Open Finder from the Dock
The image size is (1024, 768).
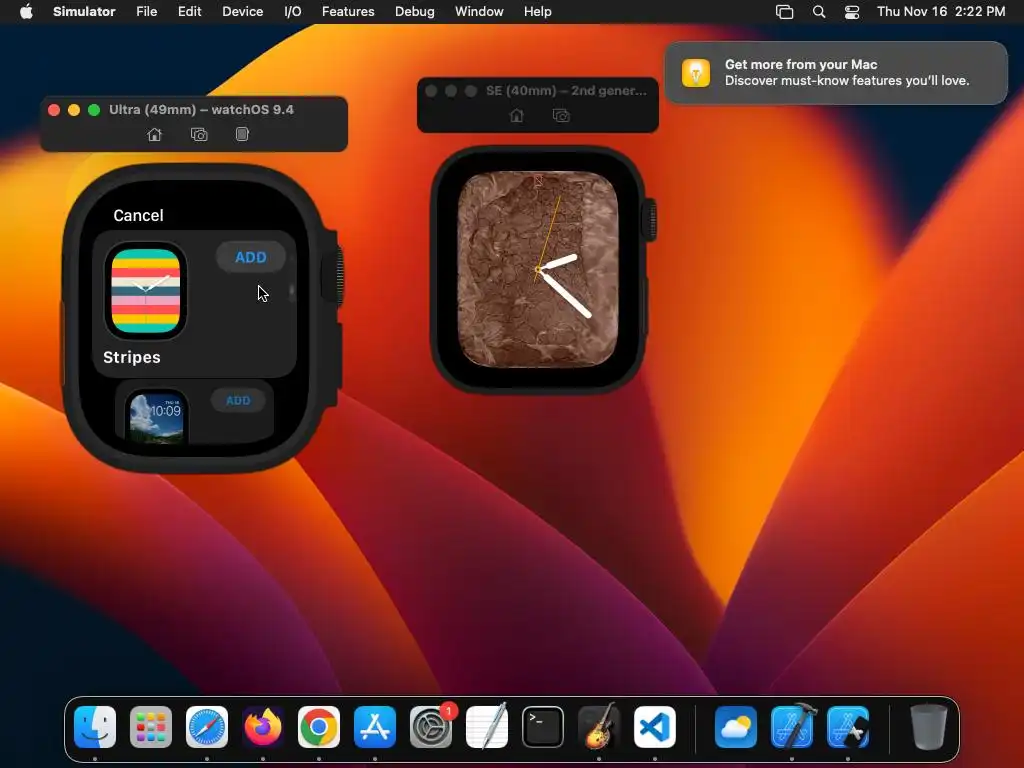[x=95, y=727]
